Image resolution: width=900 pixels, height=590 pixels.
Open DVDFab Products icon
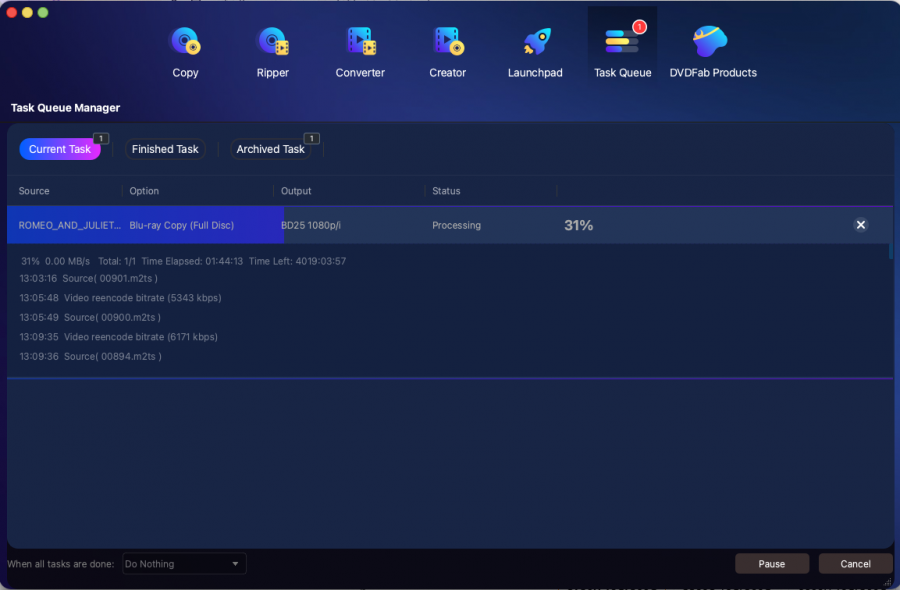(712, 42)
